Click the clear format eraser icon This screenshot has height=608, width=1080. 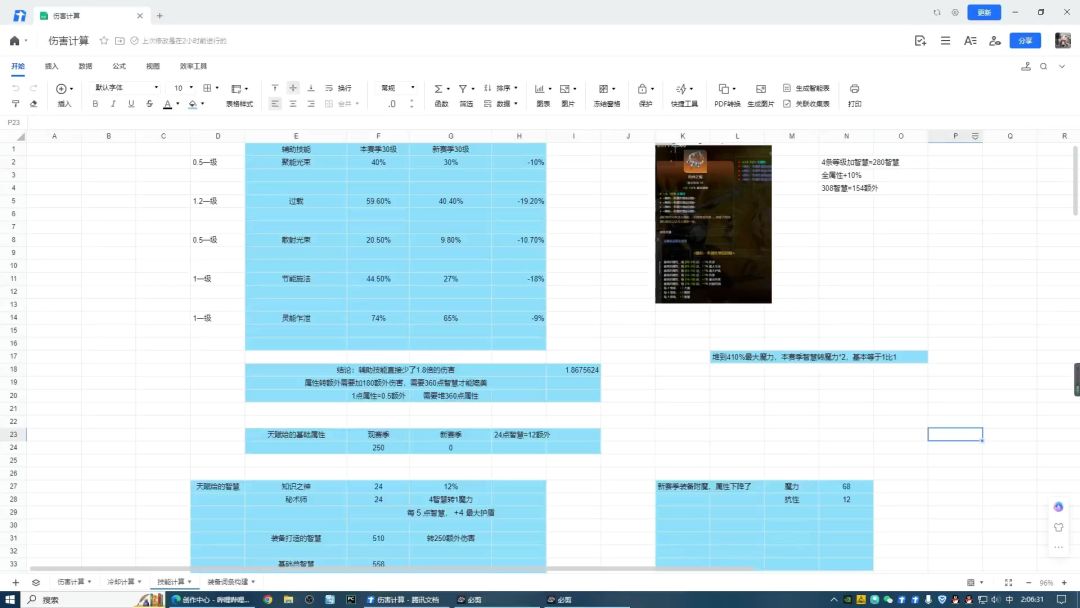pos(34,103)
